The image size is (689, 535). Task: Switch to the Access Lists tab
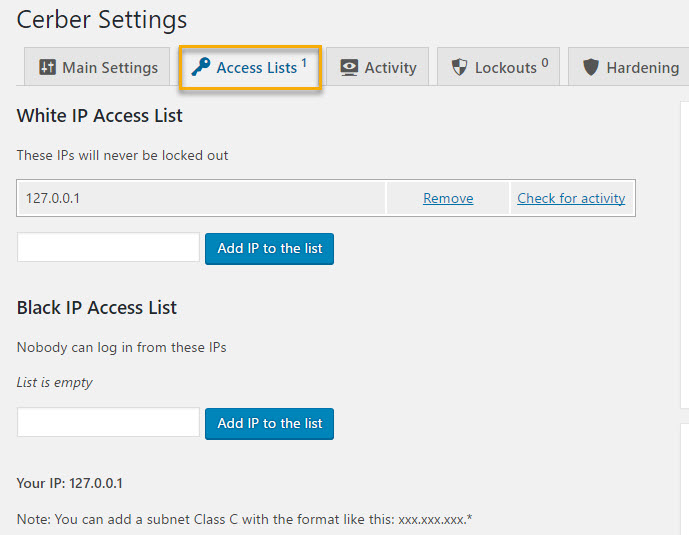pyautogui.click(x=250, y=67)
